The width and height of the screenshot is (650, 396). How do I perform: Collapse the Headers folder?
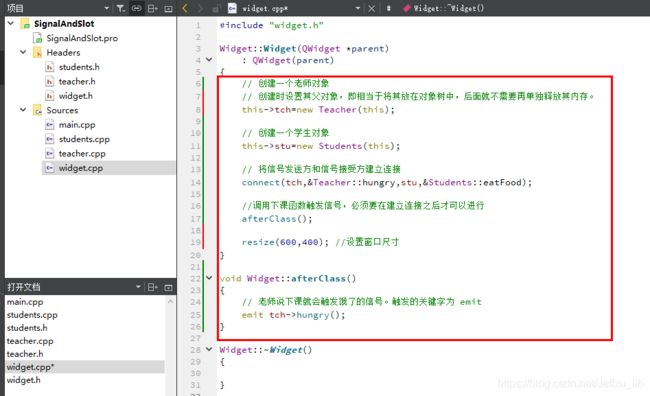(23, 52)
